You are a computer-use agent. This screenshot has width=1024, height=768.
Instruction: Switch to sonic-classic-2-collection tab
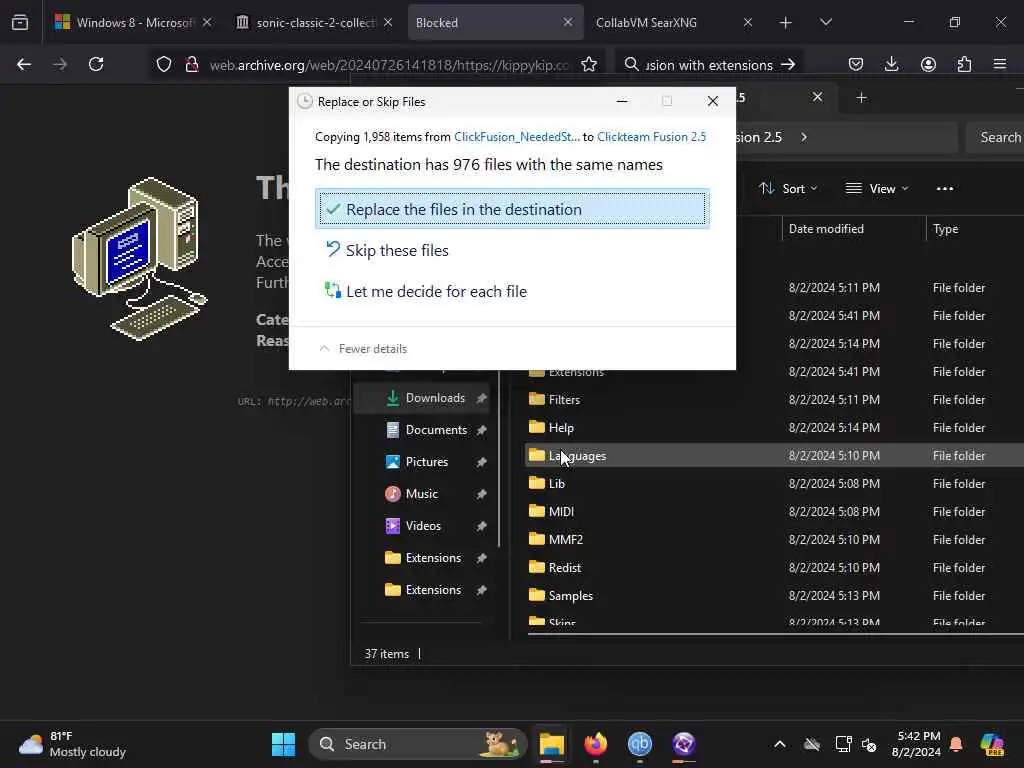[314, 22]
